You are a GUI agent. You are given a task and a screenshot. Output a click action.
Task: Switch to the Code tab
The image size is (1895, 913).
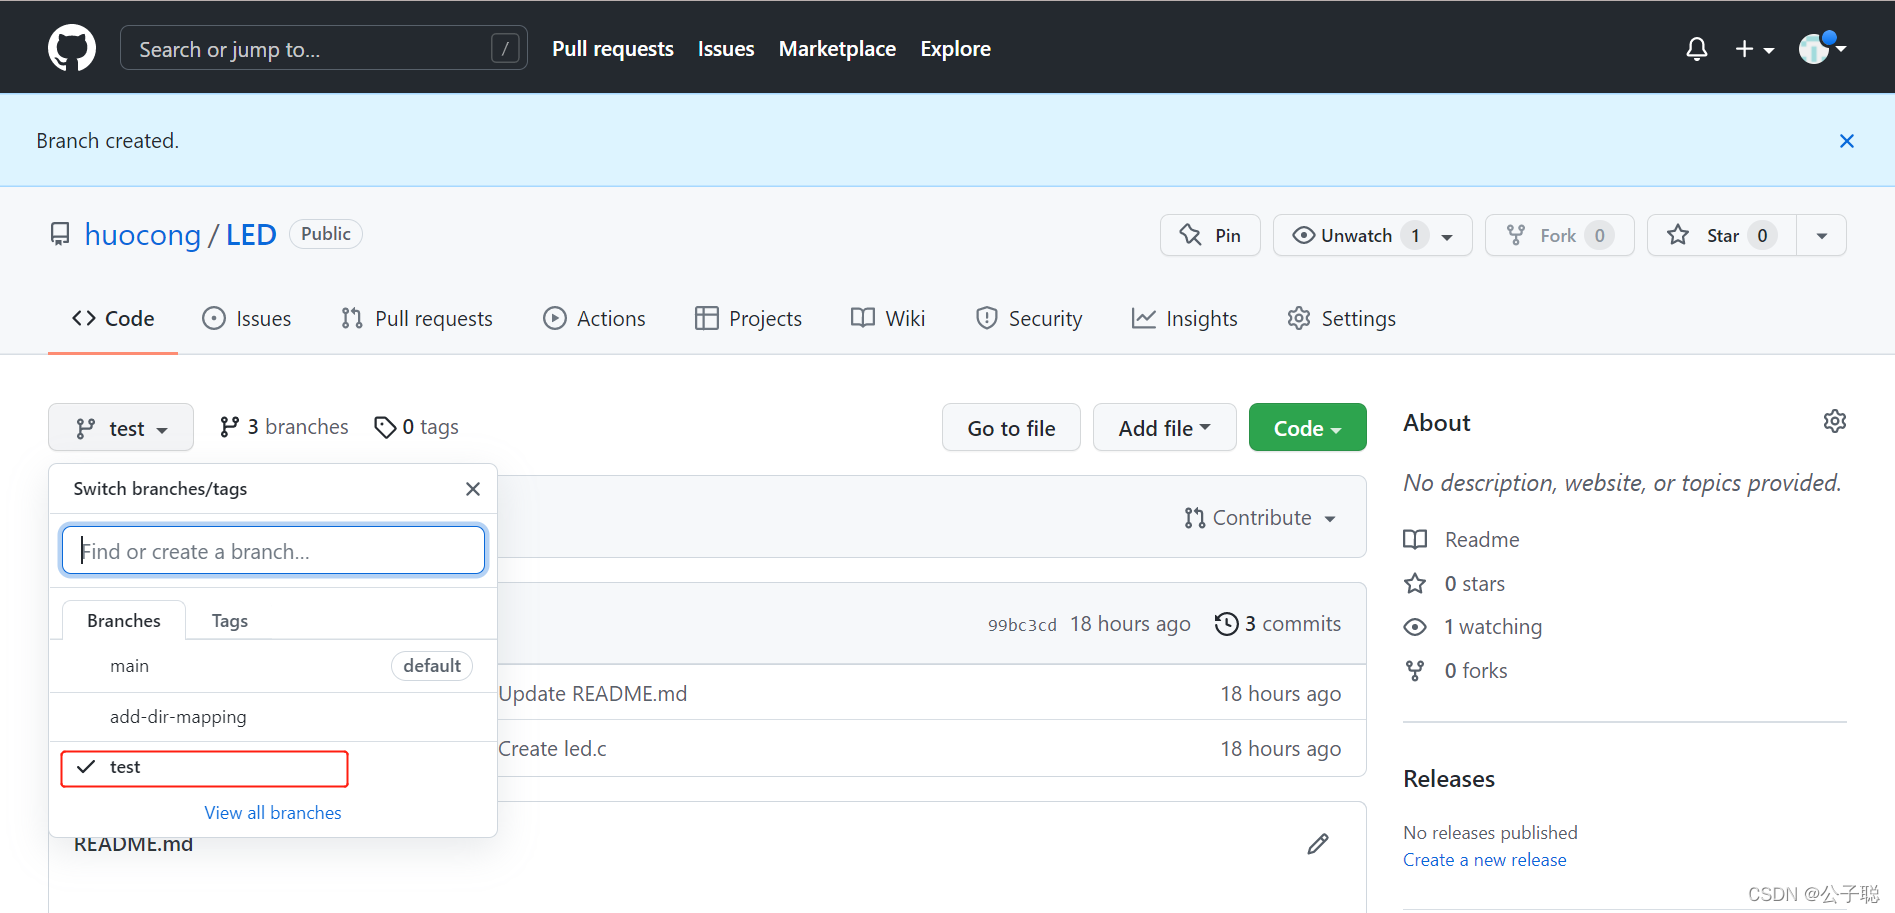click(x=113, y=318)
